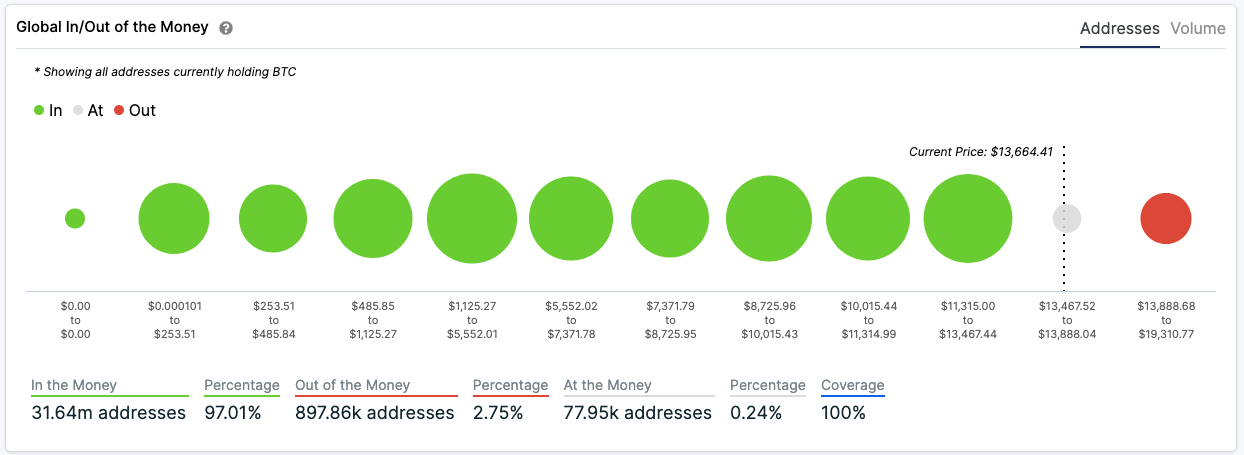Screen dimensions: 1244x455
Task: Toggle the red Out legend item
Action: click(x=134, y=110)
